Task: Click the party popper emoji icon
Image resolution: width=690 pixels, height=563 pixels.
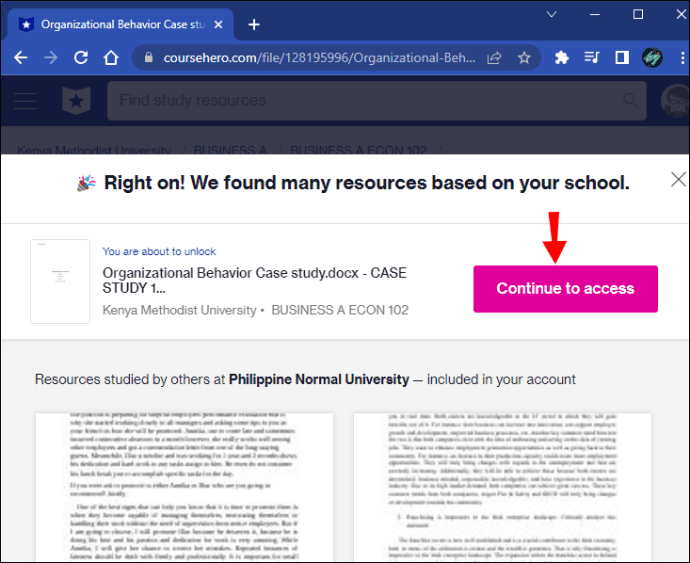Action: (86, 183)
